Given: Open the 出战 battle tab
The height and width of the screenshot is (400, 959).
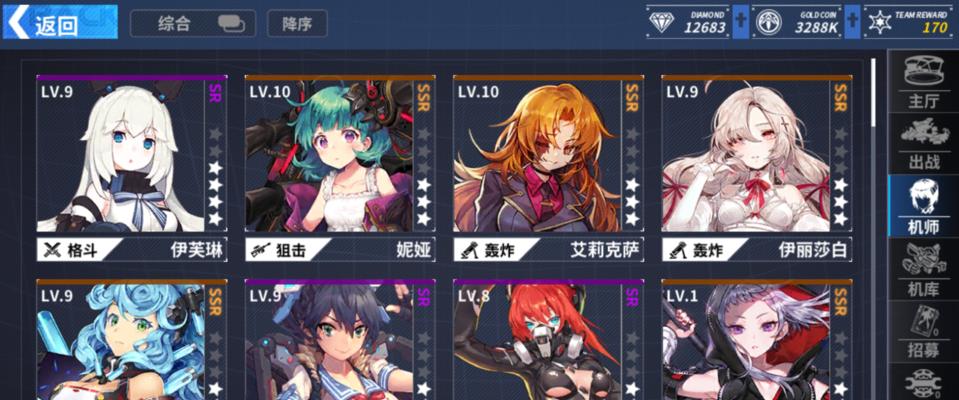Looking at the screenshot, I should pos(924,144).
